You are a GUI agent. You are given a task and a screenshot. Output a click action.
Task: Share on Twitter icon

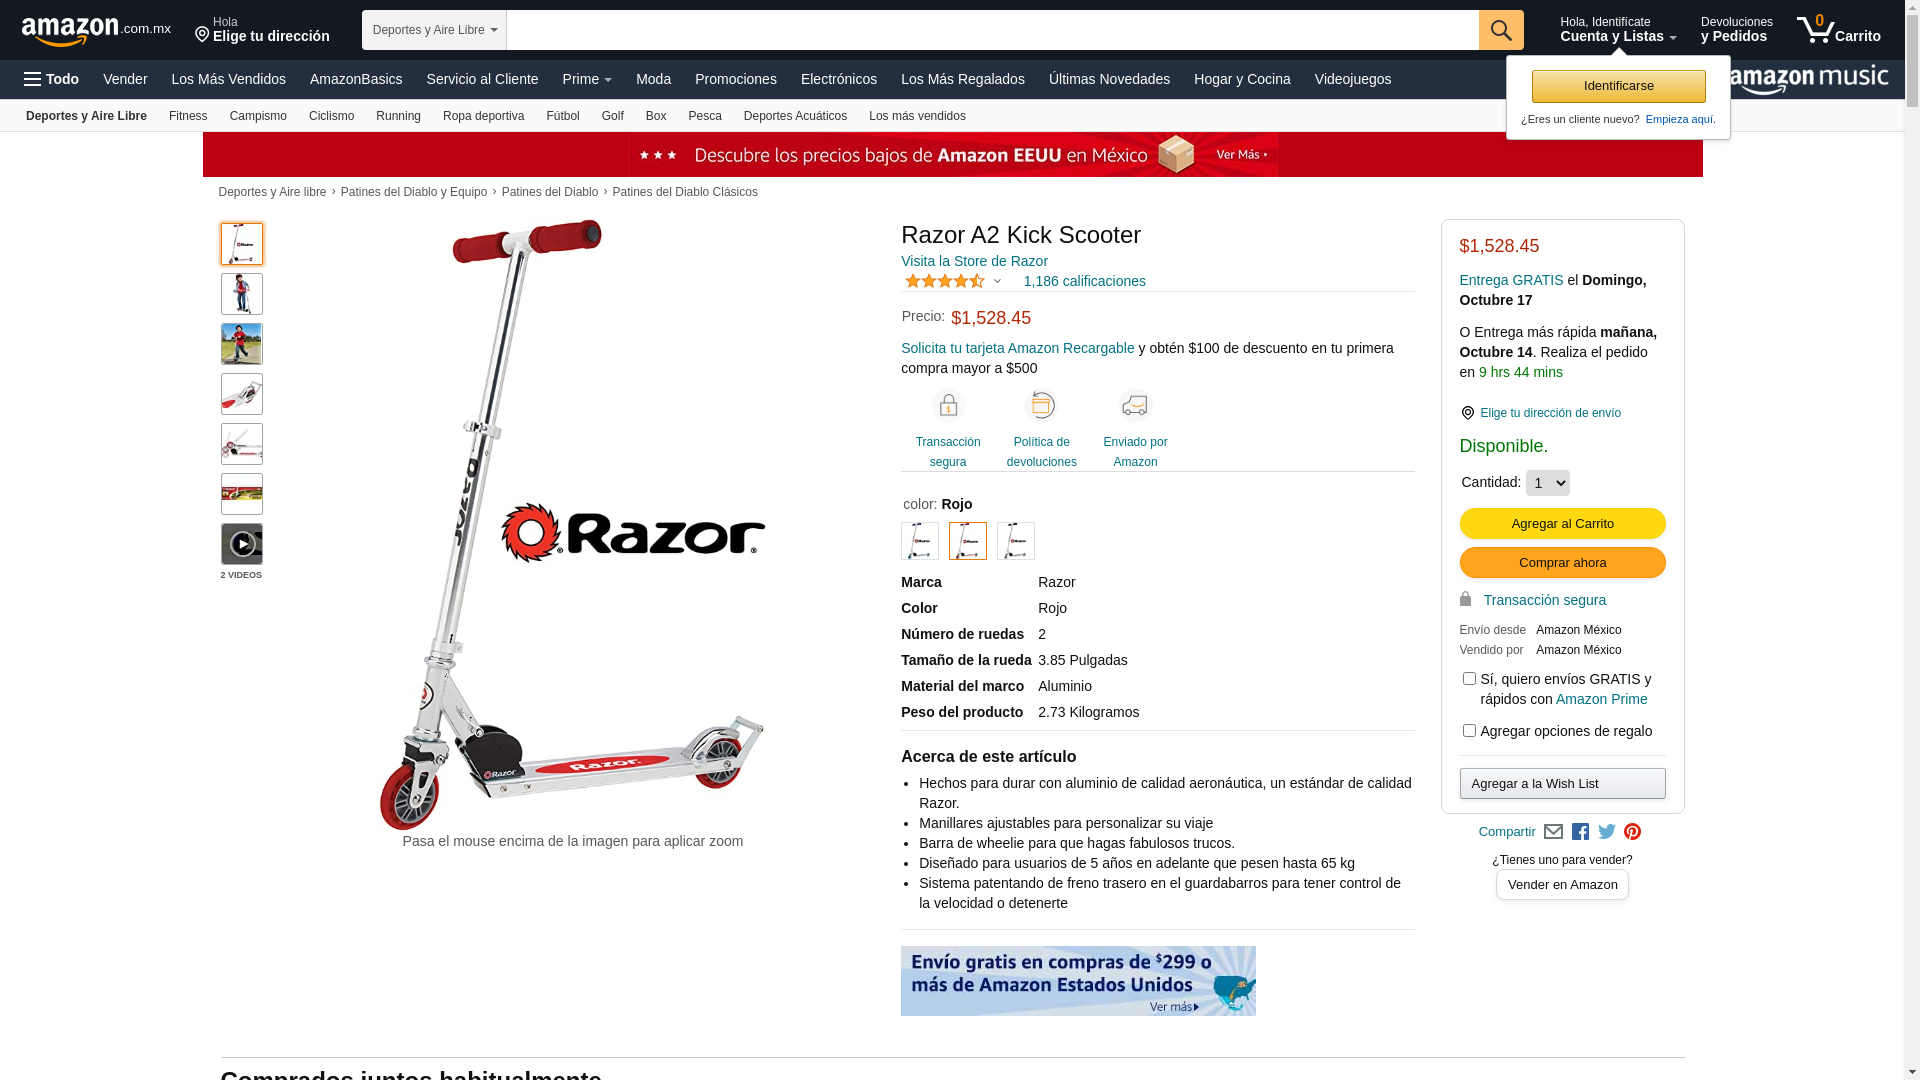(x=1607, y=832)
